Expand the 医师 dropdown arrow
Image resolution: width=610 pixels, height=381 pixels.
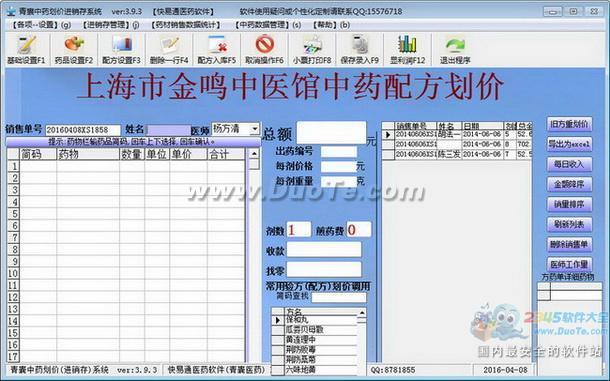click(x=255, y=128)
